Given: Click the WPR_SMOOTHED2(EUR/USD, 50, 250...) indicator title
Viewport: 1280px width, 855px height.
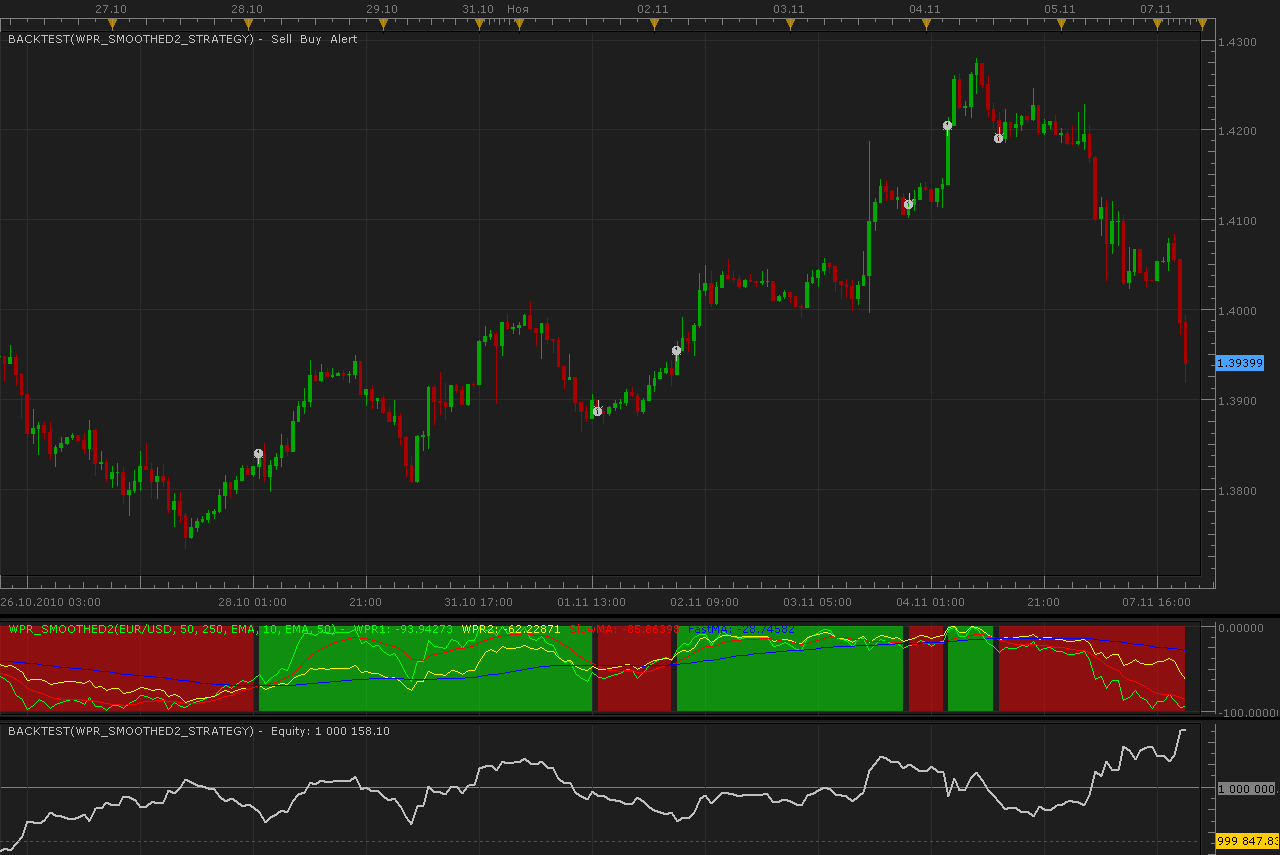Looking at the screenshot, I should click(x=172, y=629).
